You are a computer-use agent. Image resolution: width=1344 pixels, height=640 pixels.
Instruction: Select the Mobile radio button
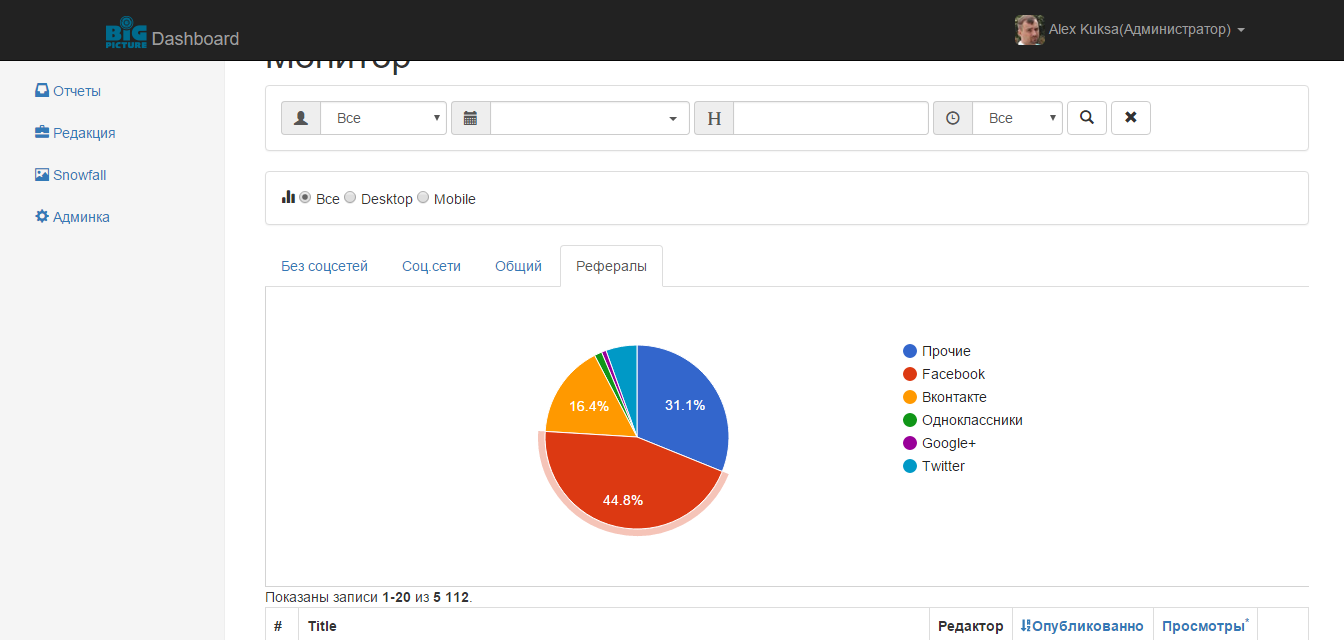(x=423, y=197)
